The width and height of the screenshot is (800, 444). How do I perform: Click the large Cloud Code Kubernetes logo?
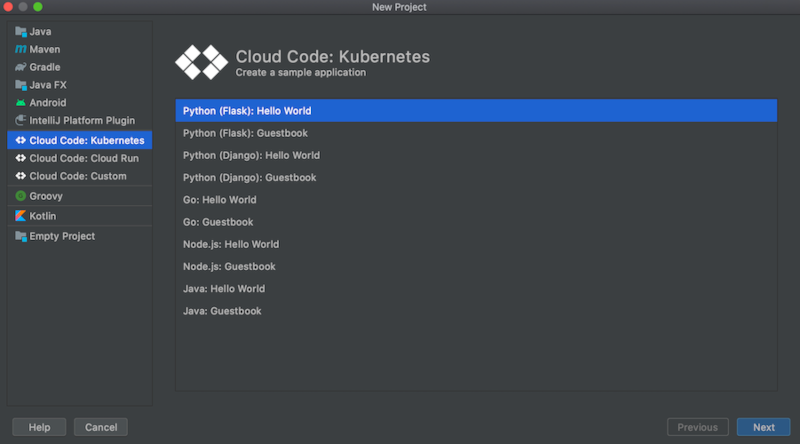coord(201,62)
